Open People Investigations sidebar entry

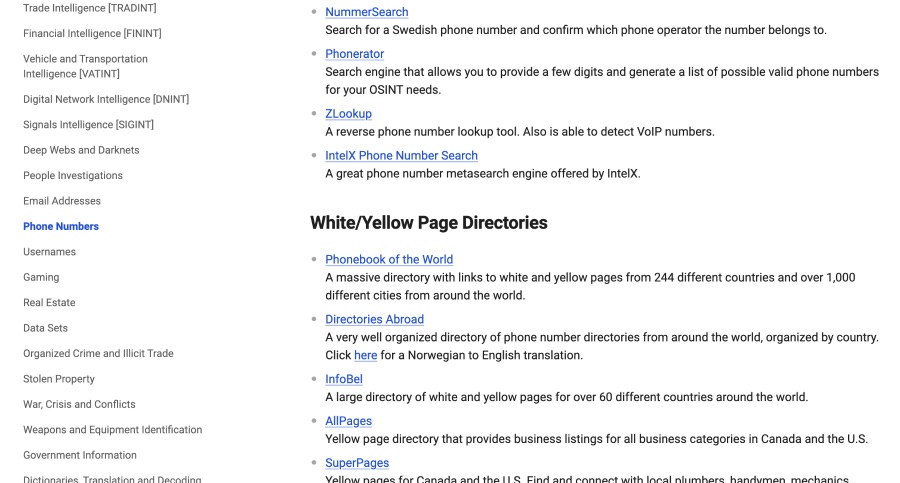73,175
